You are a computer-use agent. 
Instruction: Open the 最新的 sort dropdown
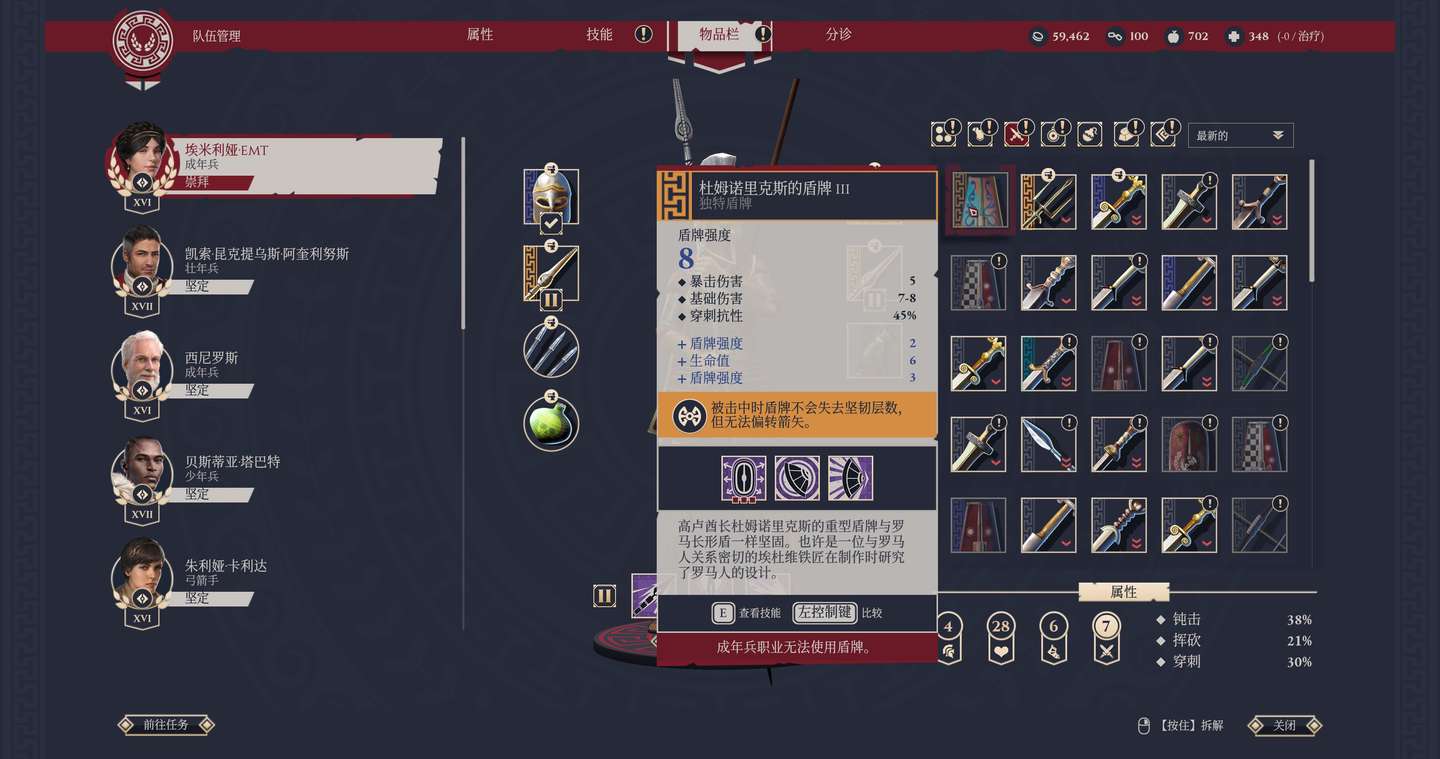1240,135
